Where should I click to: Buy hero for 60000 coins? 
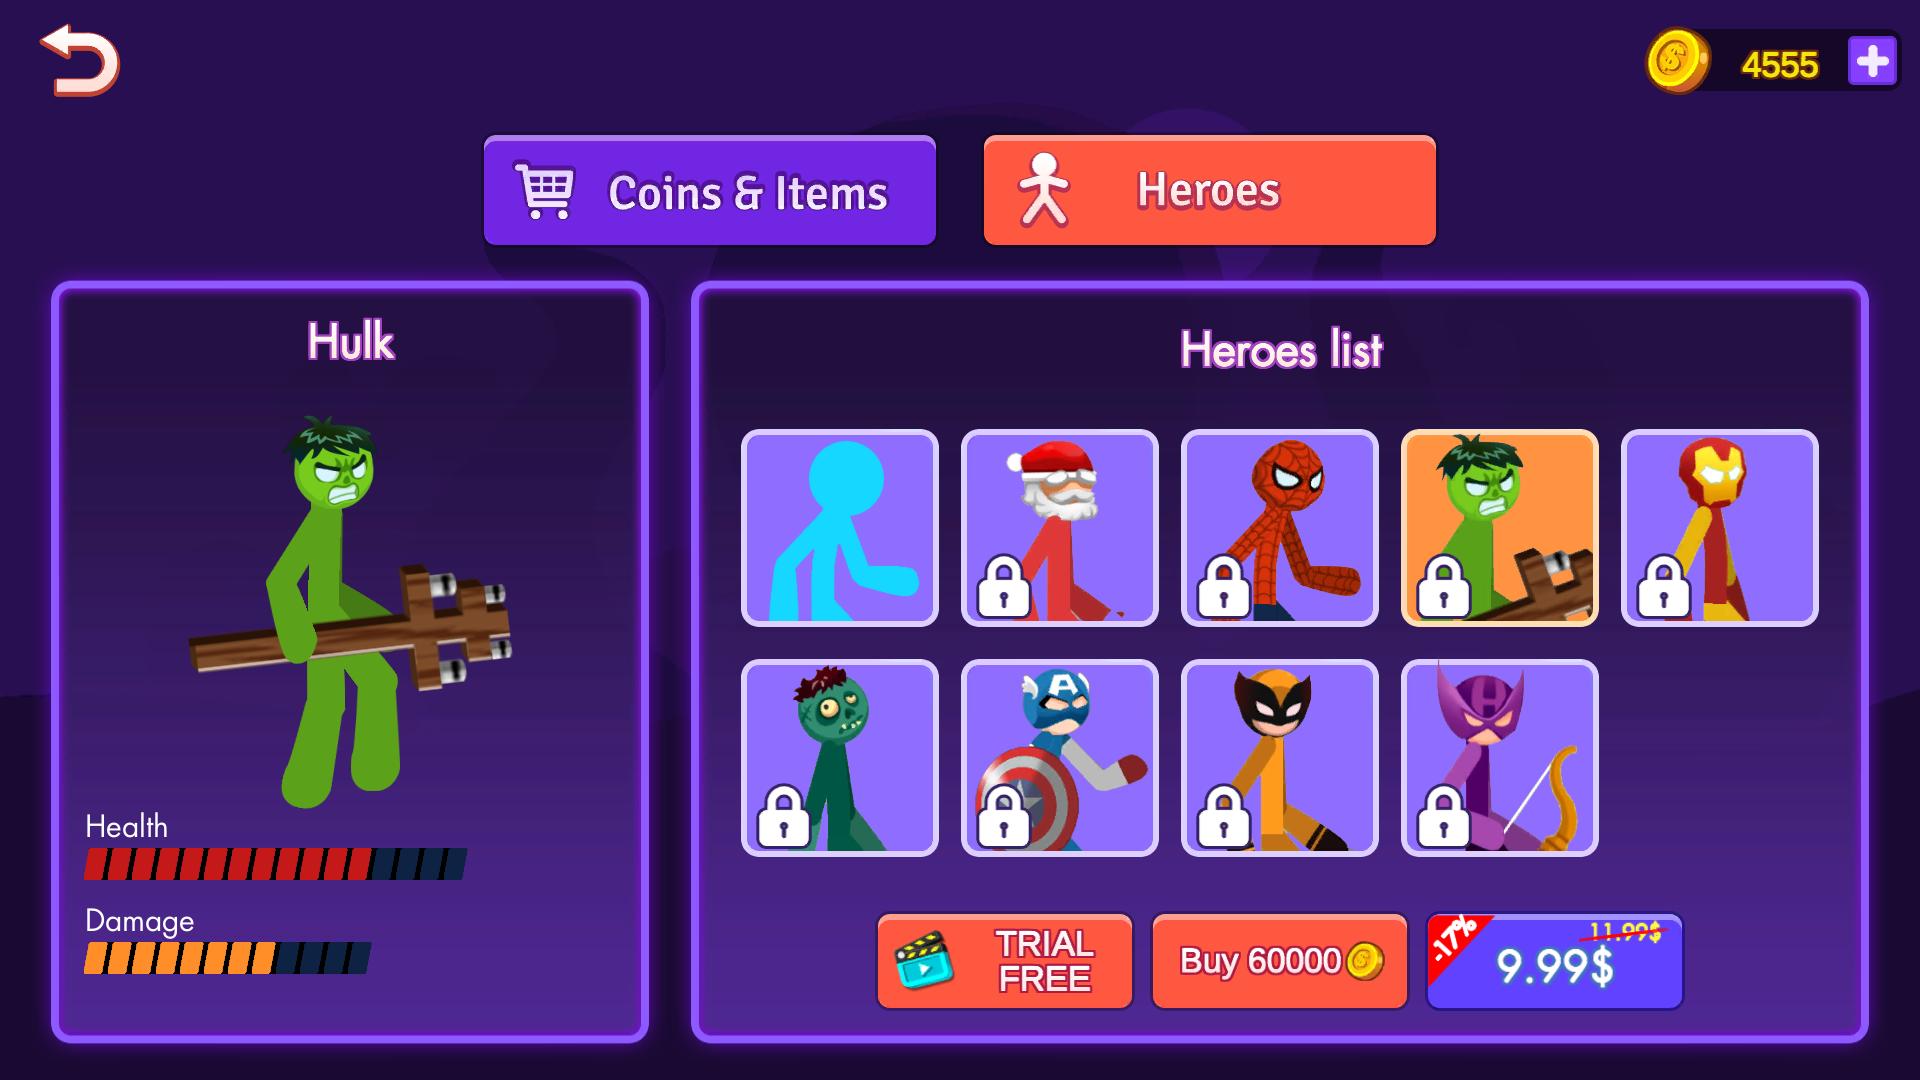coord(1280,961)
